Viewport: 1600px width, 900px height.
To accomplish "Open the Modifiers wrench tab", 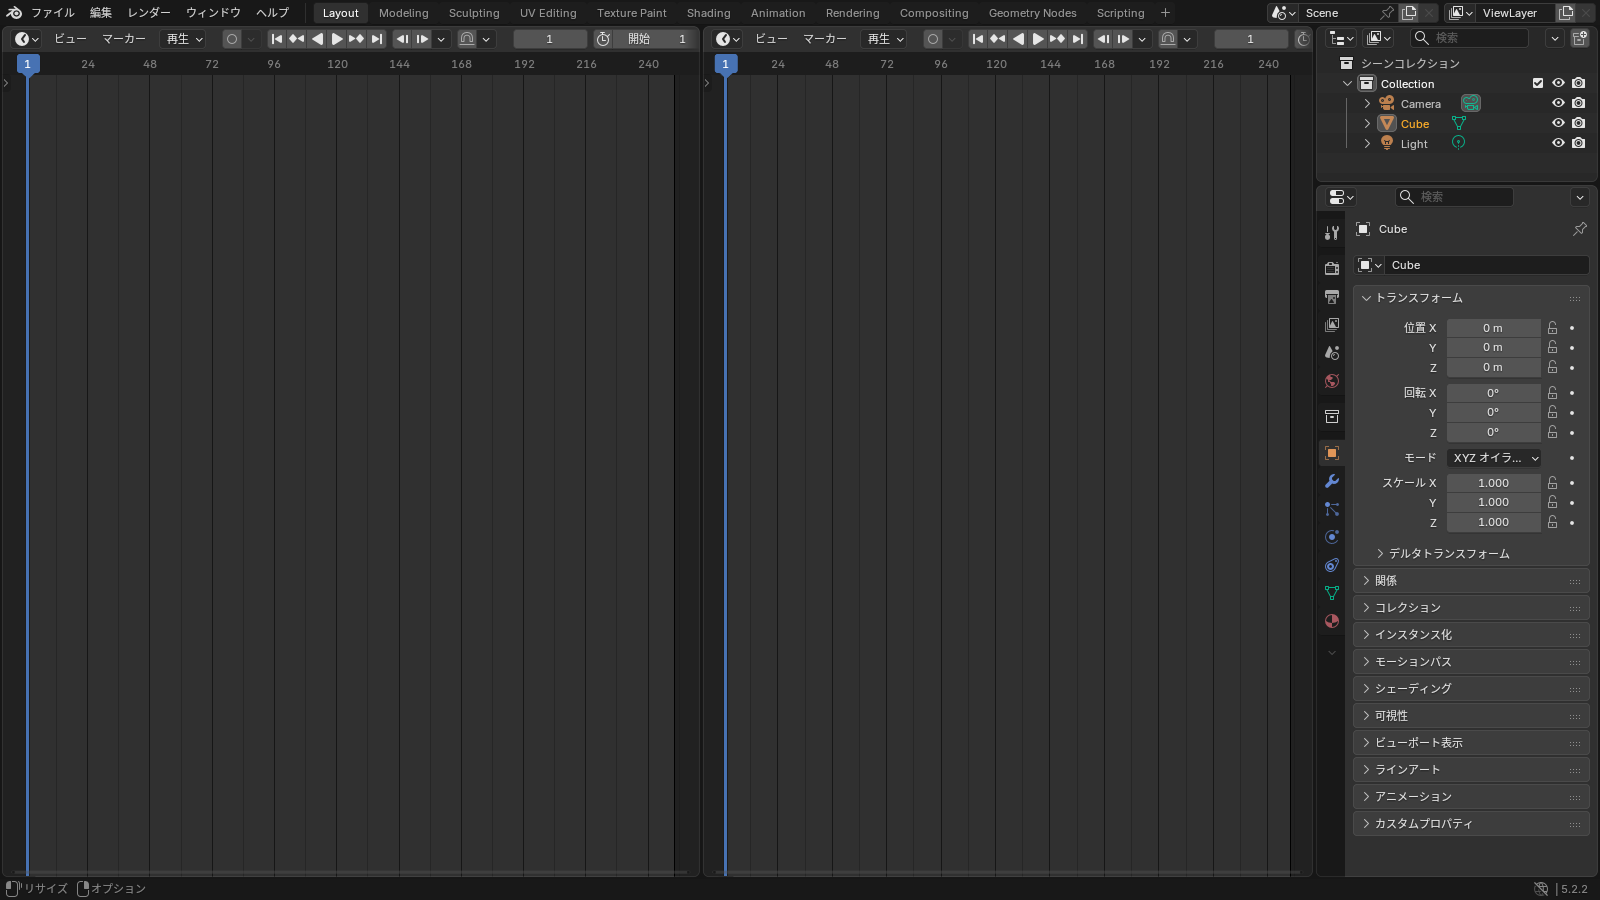I will coord(1331,481).
